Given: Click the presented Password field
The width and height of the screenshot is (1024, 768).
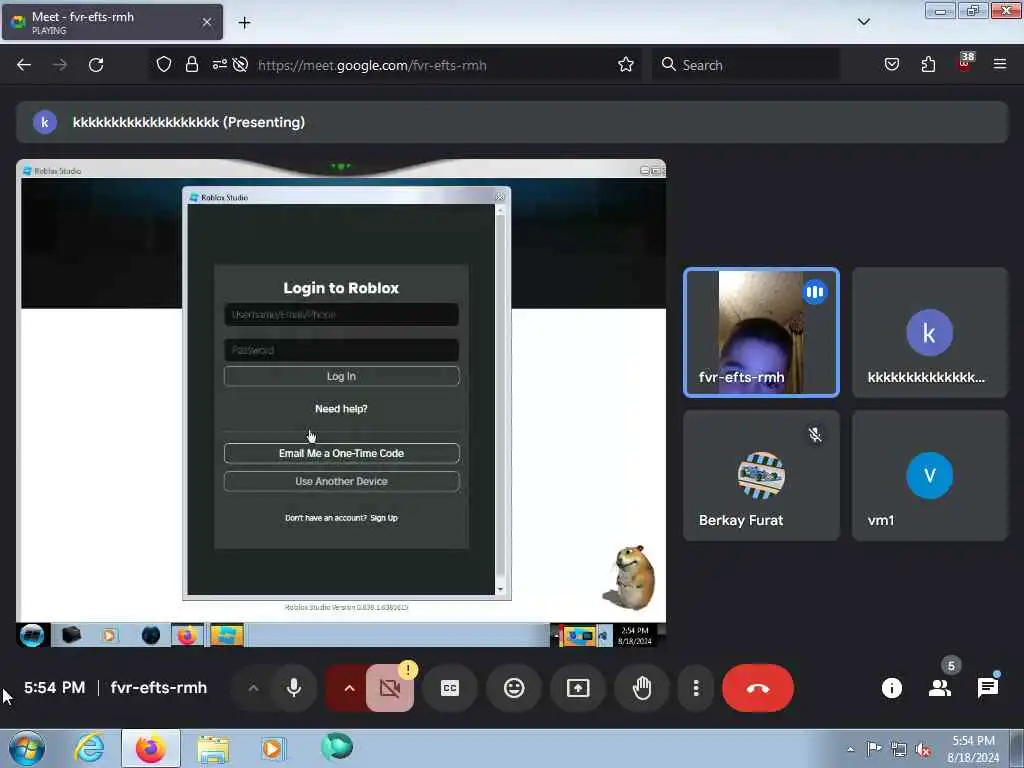Looking at the screenshot, I should tap(342, 350).
